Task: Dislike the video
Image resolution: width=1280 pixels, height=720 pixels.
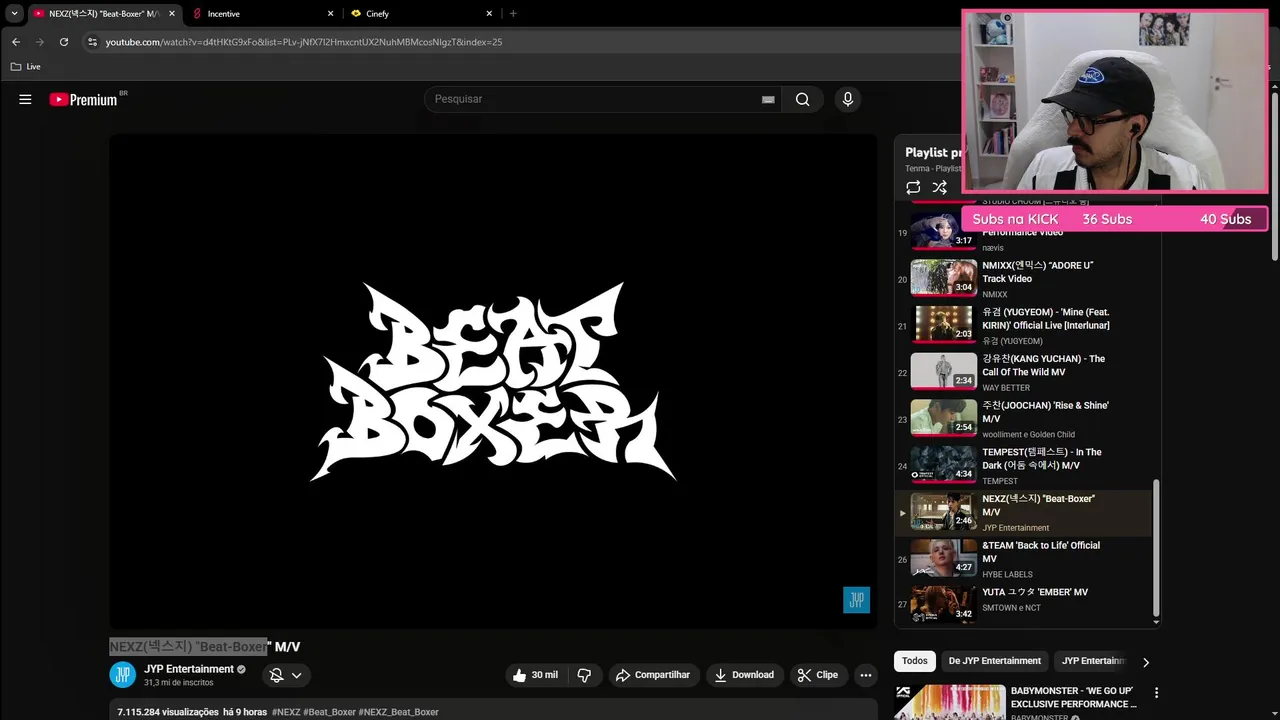Action: tap(584, 675)
